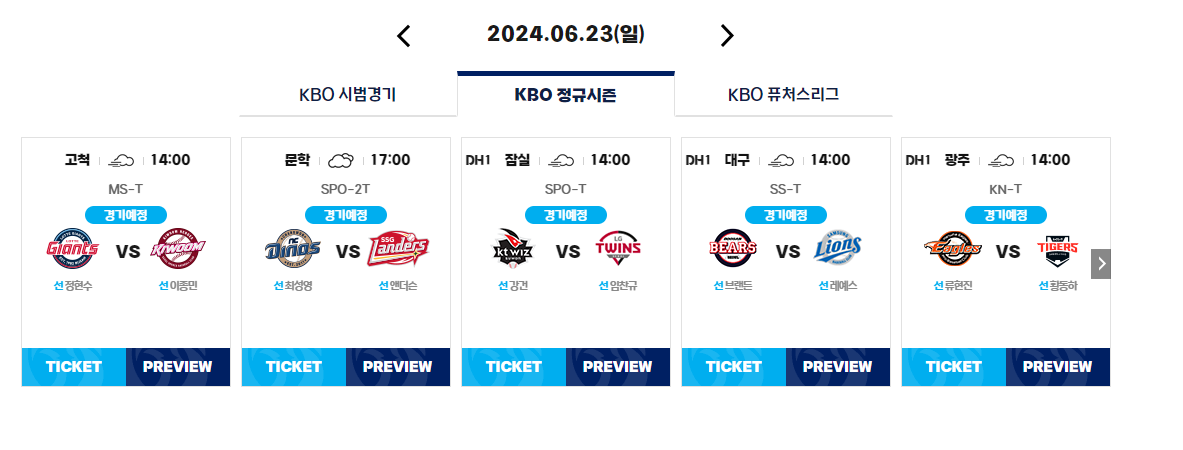
Task: Click the 2024.06.23(일) date heading
Action: pos(566,35)
